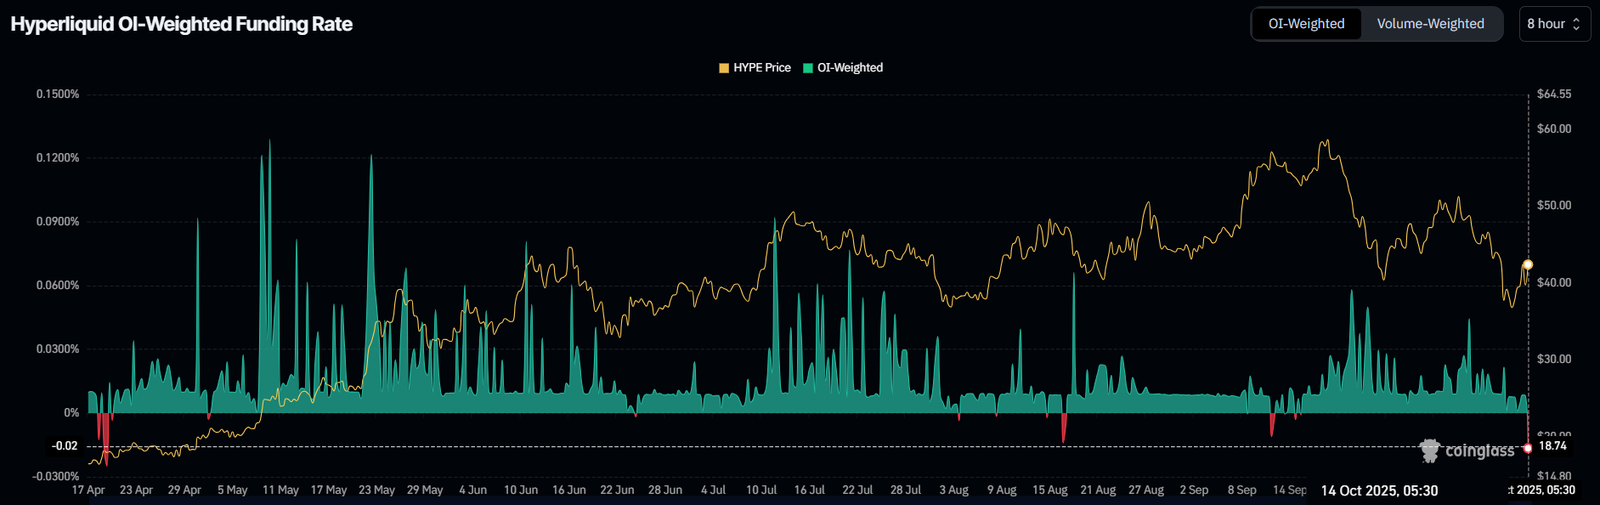Click the 15 Aug date label
The height and width of the screenshot is (505, 1600).
[1050, 490]
